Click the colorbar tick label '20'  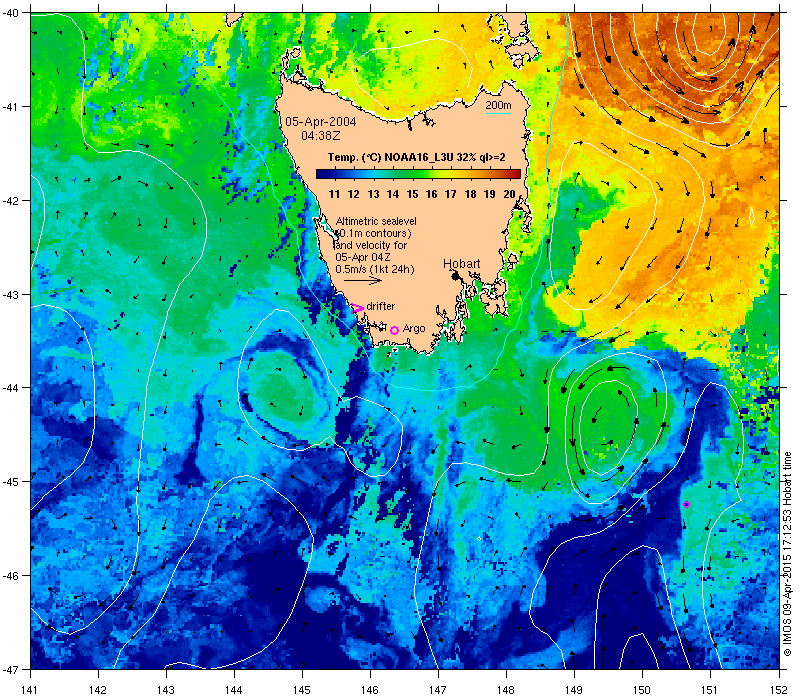pyautogui.click(x=509, y=194)
